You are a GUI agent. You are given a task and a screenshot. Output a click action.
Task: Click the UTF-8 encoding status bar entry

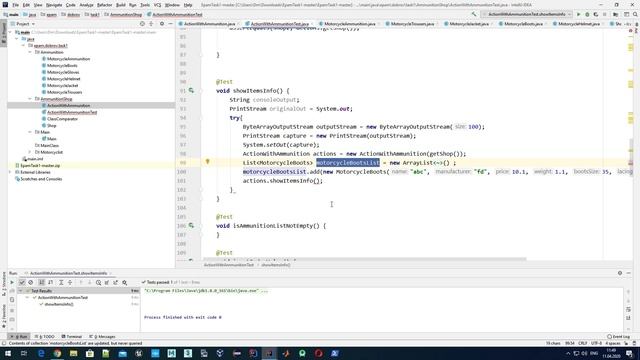(x=596, y=343)
